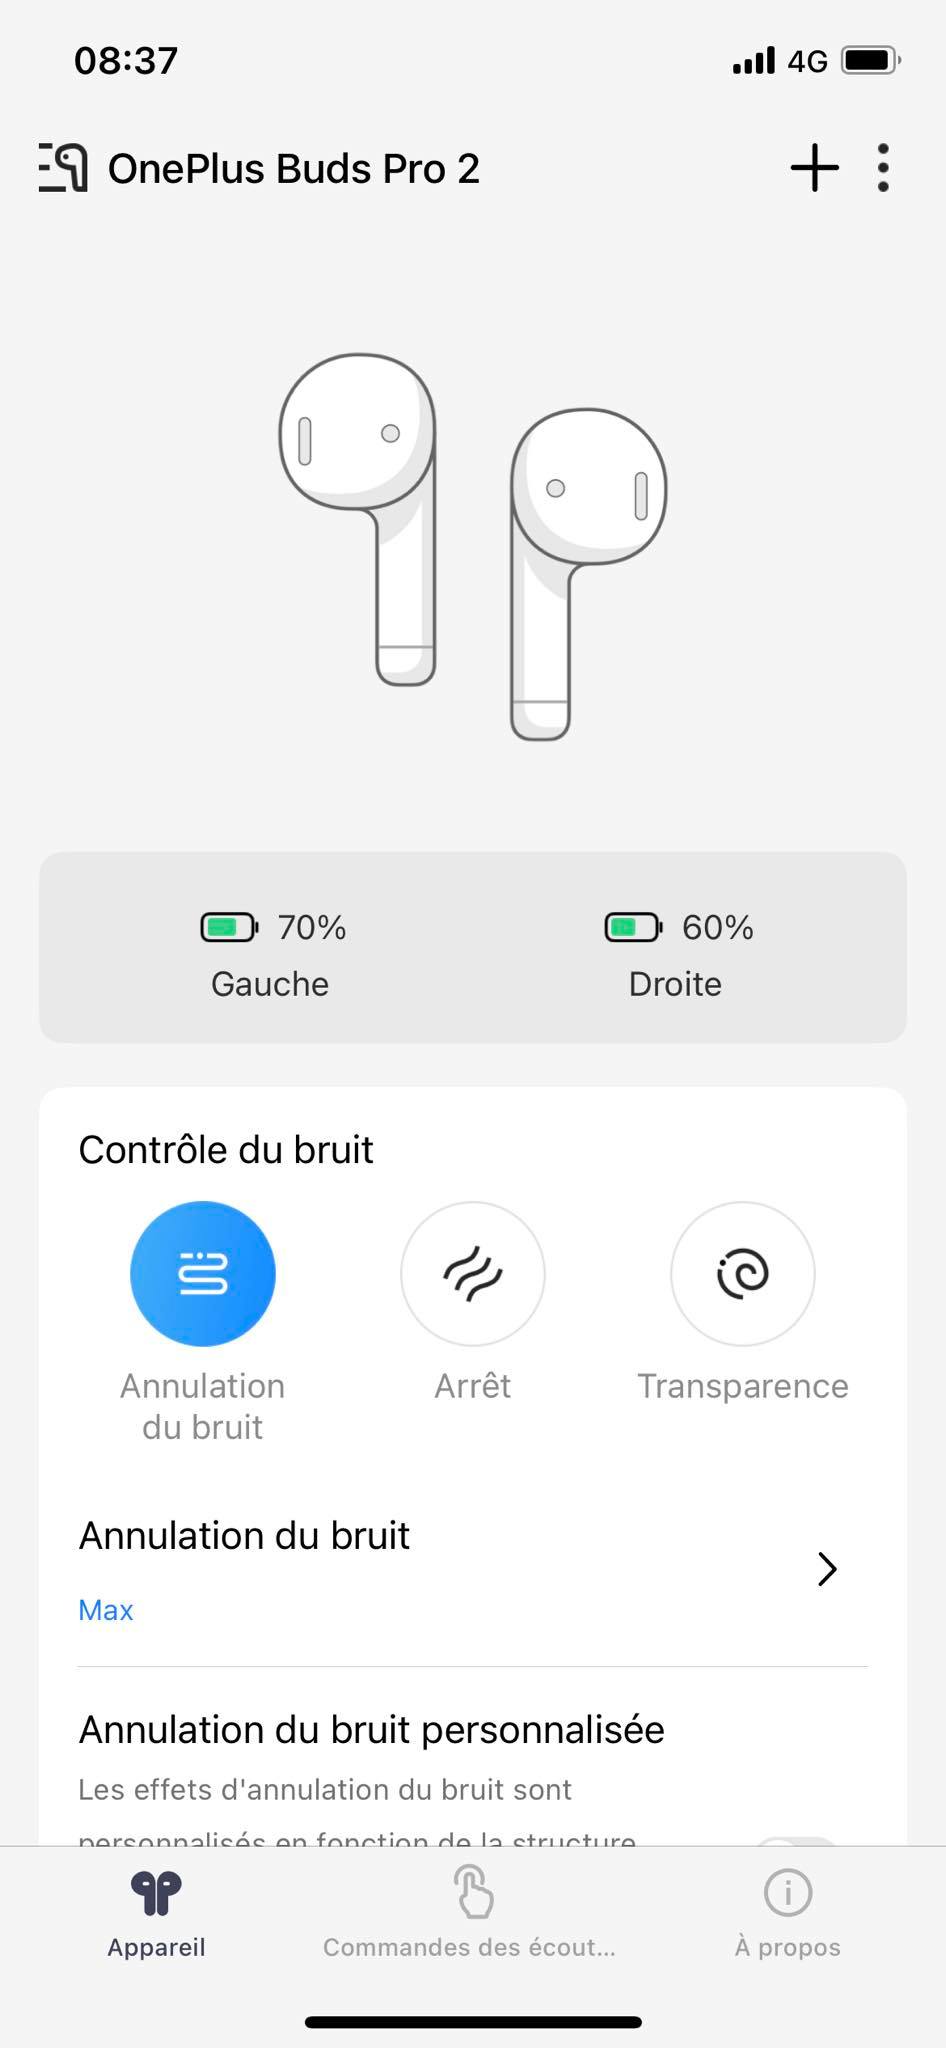Tap the OnePlus Buds Pro 2 title
This screenshot has height=2048, width=946.
point(294,169)
